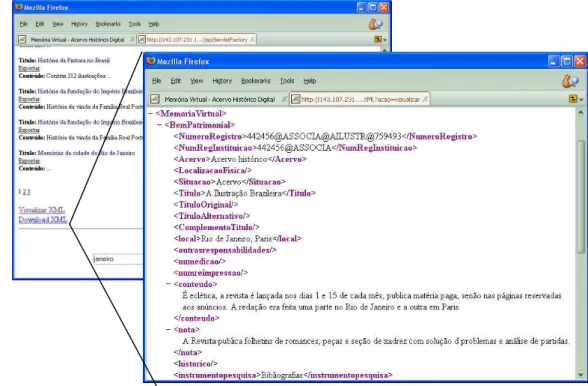Viewport: 588px width, 386px height.
Task: Close the Memória Virtual tab in front window
Action: pos(284,99)
